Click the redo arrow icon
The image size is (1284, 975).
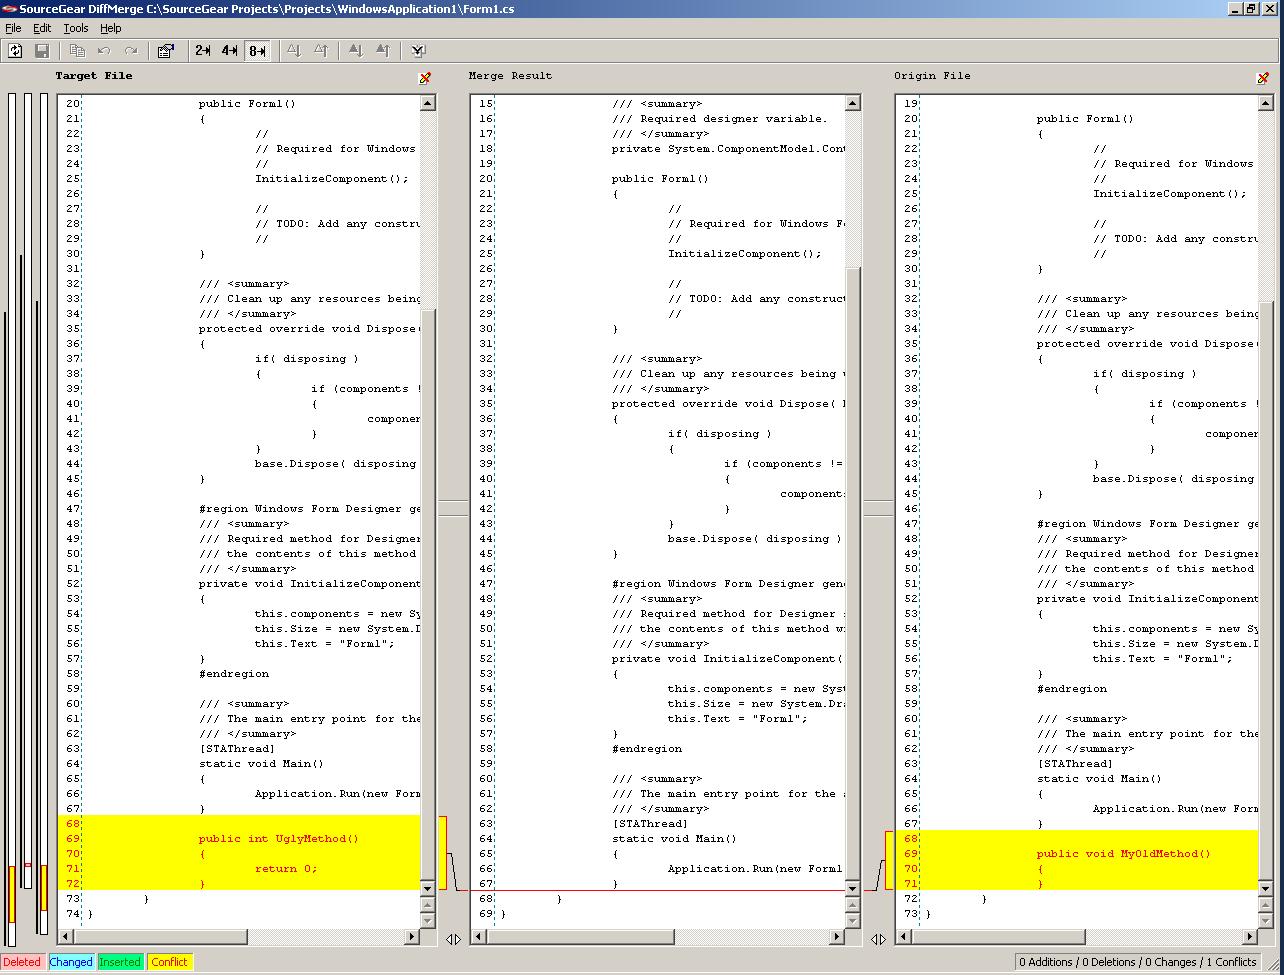(x=131, y=50)
